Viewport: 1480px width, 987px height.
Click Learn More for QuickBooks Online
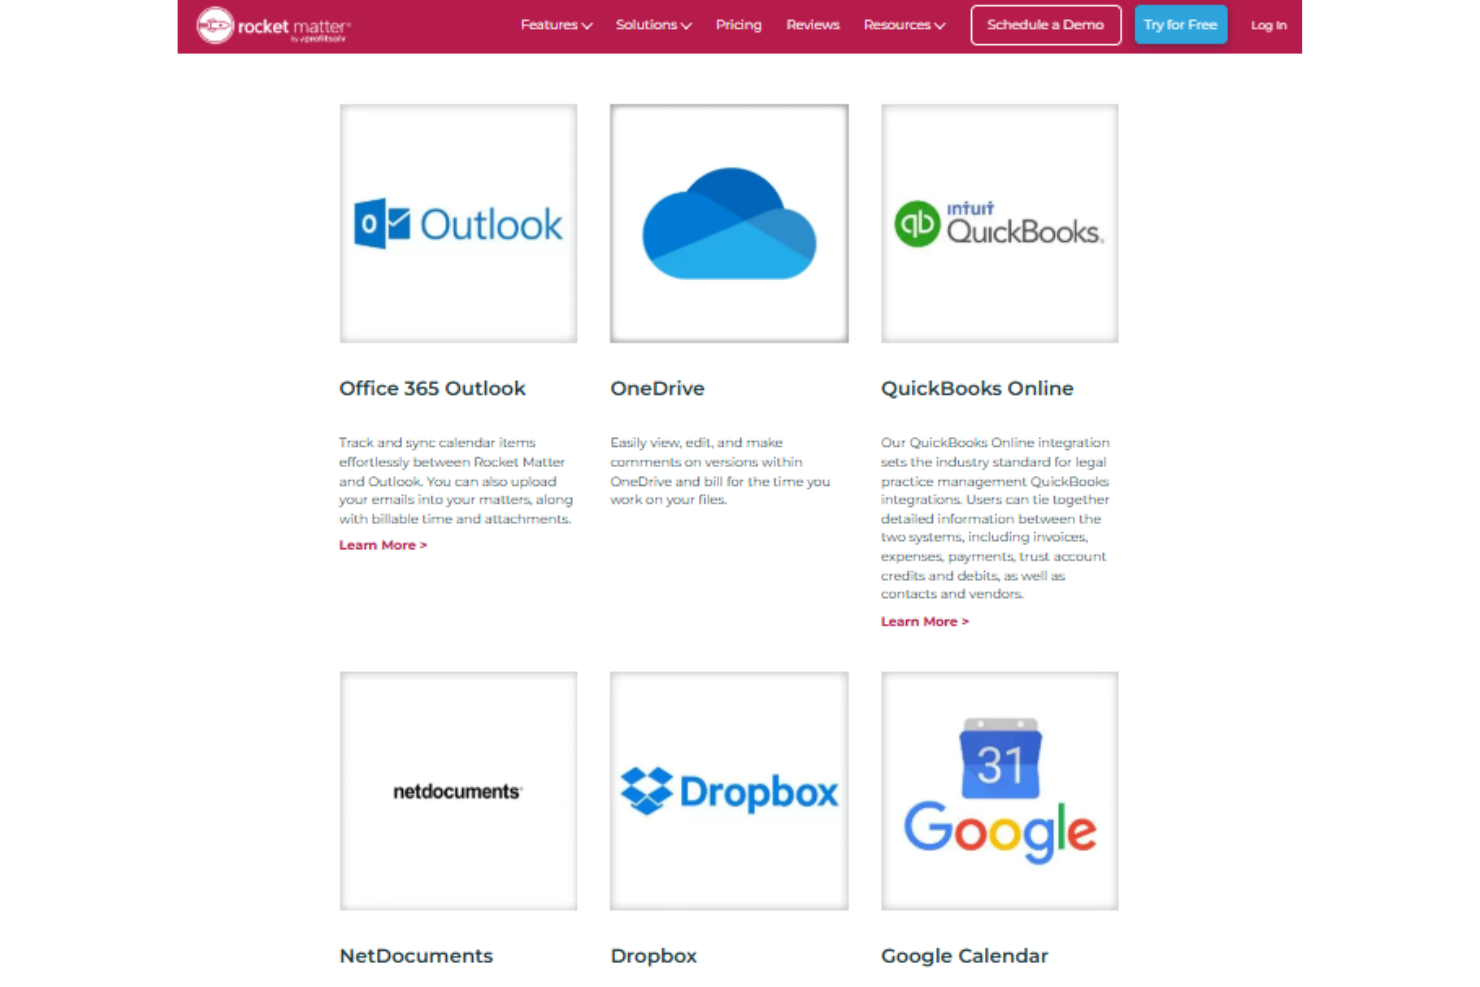coord(924,621)
